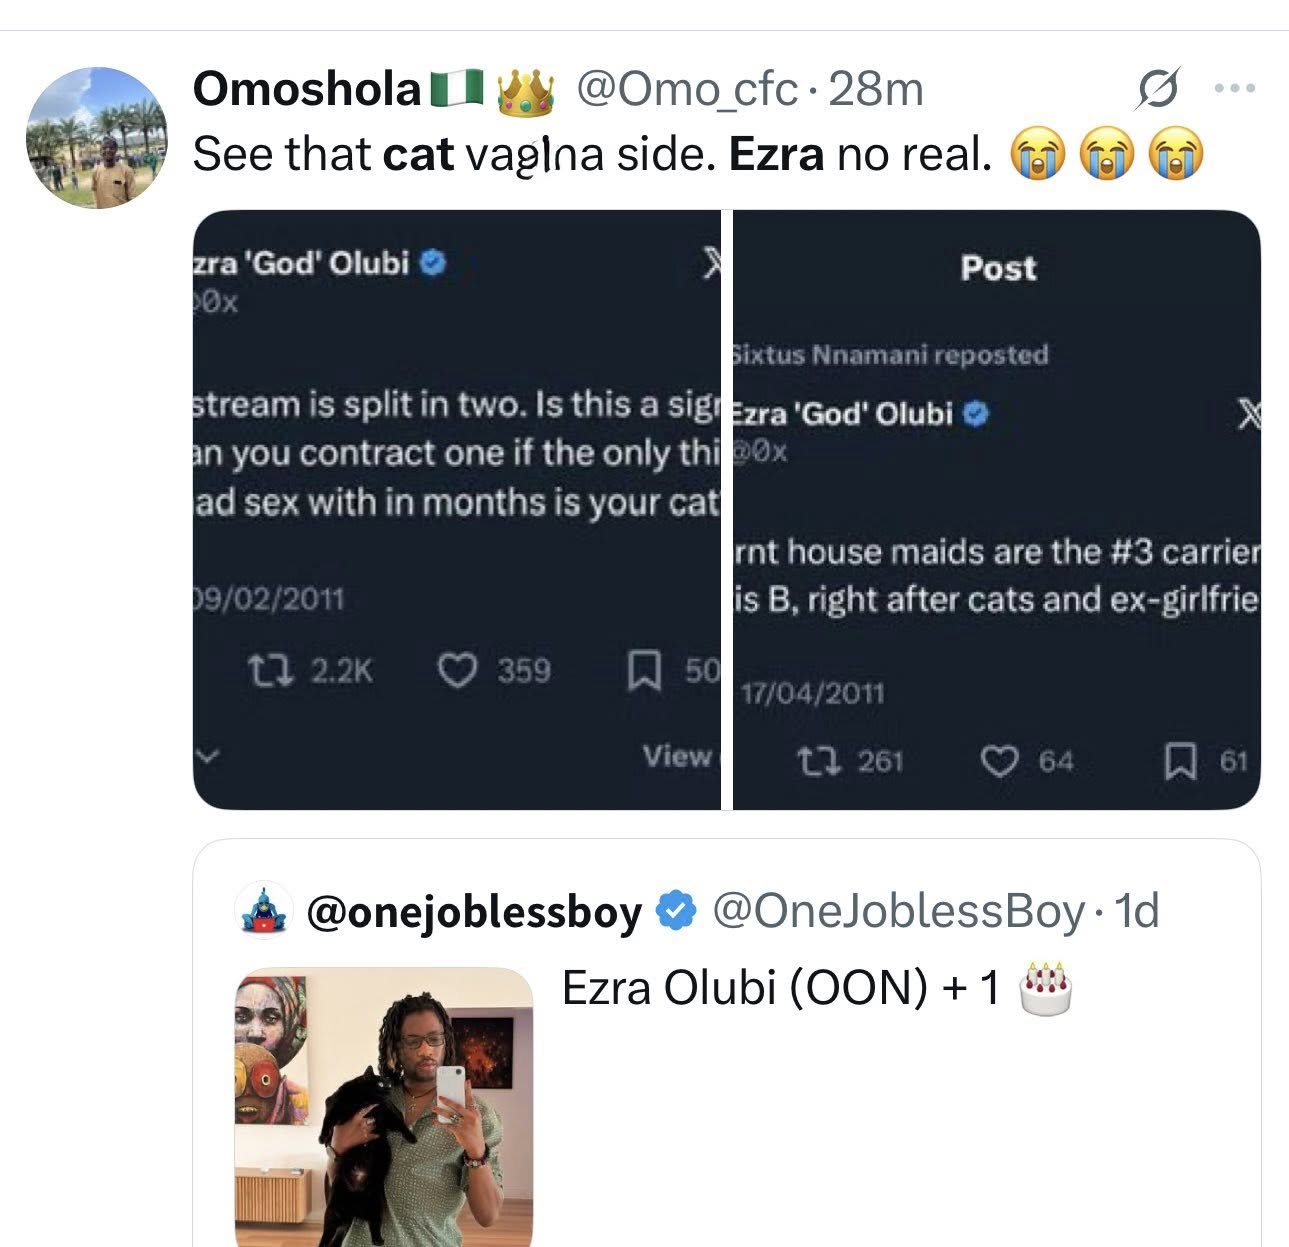Click the Grok actions icon on Omoshola's post
This screenshot has width=1289, height=1247.
click(1152, 90)
